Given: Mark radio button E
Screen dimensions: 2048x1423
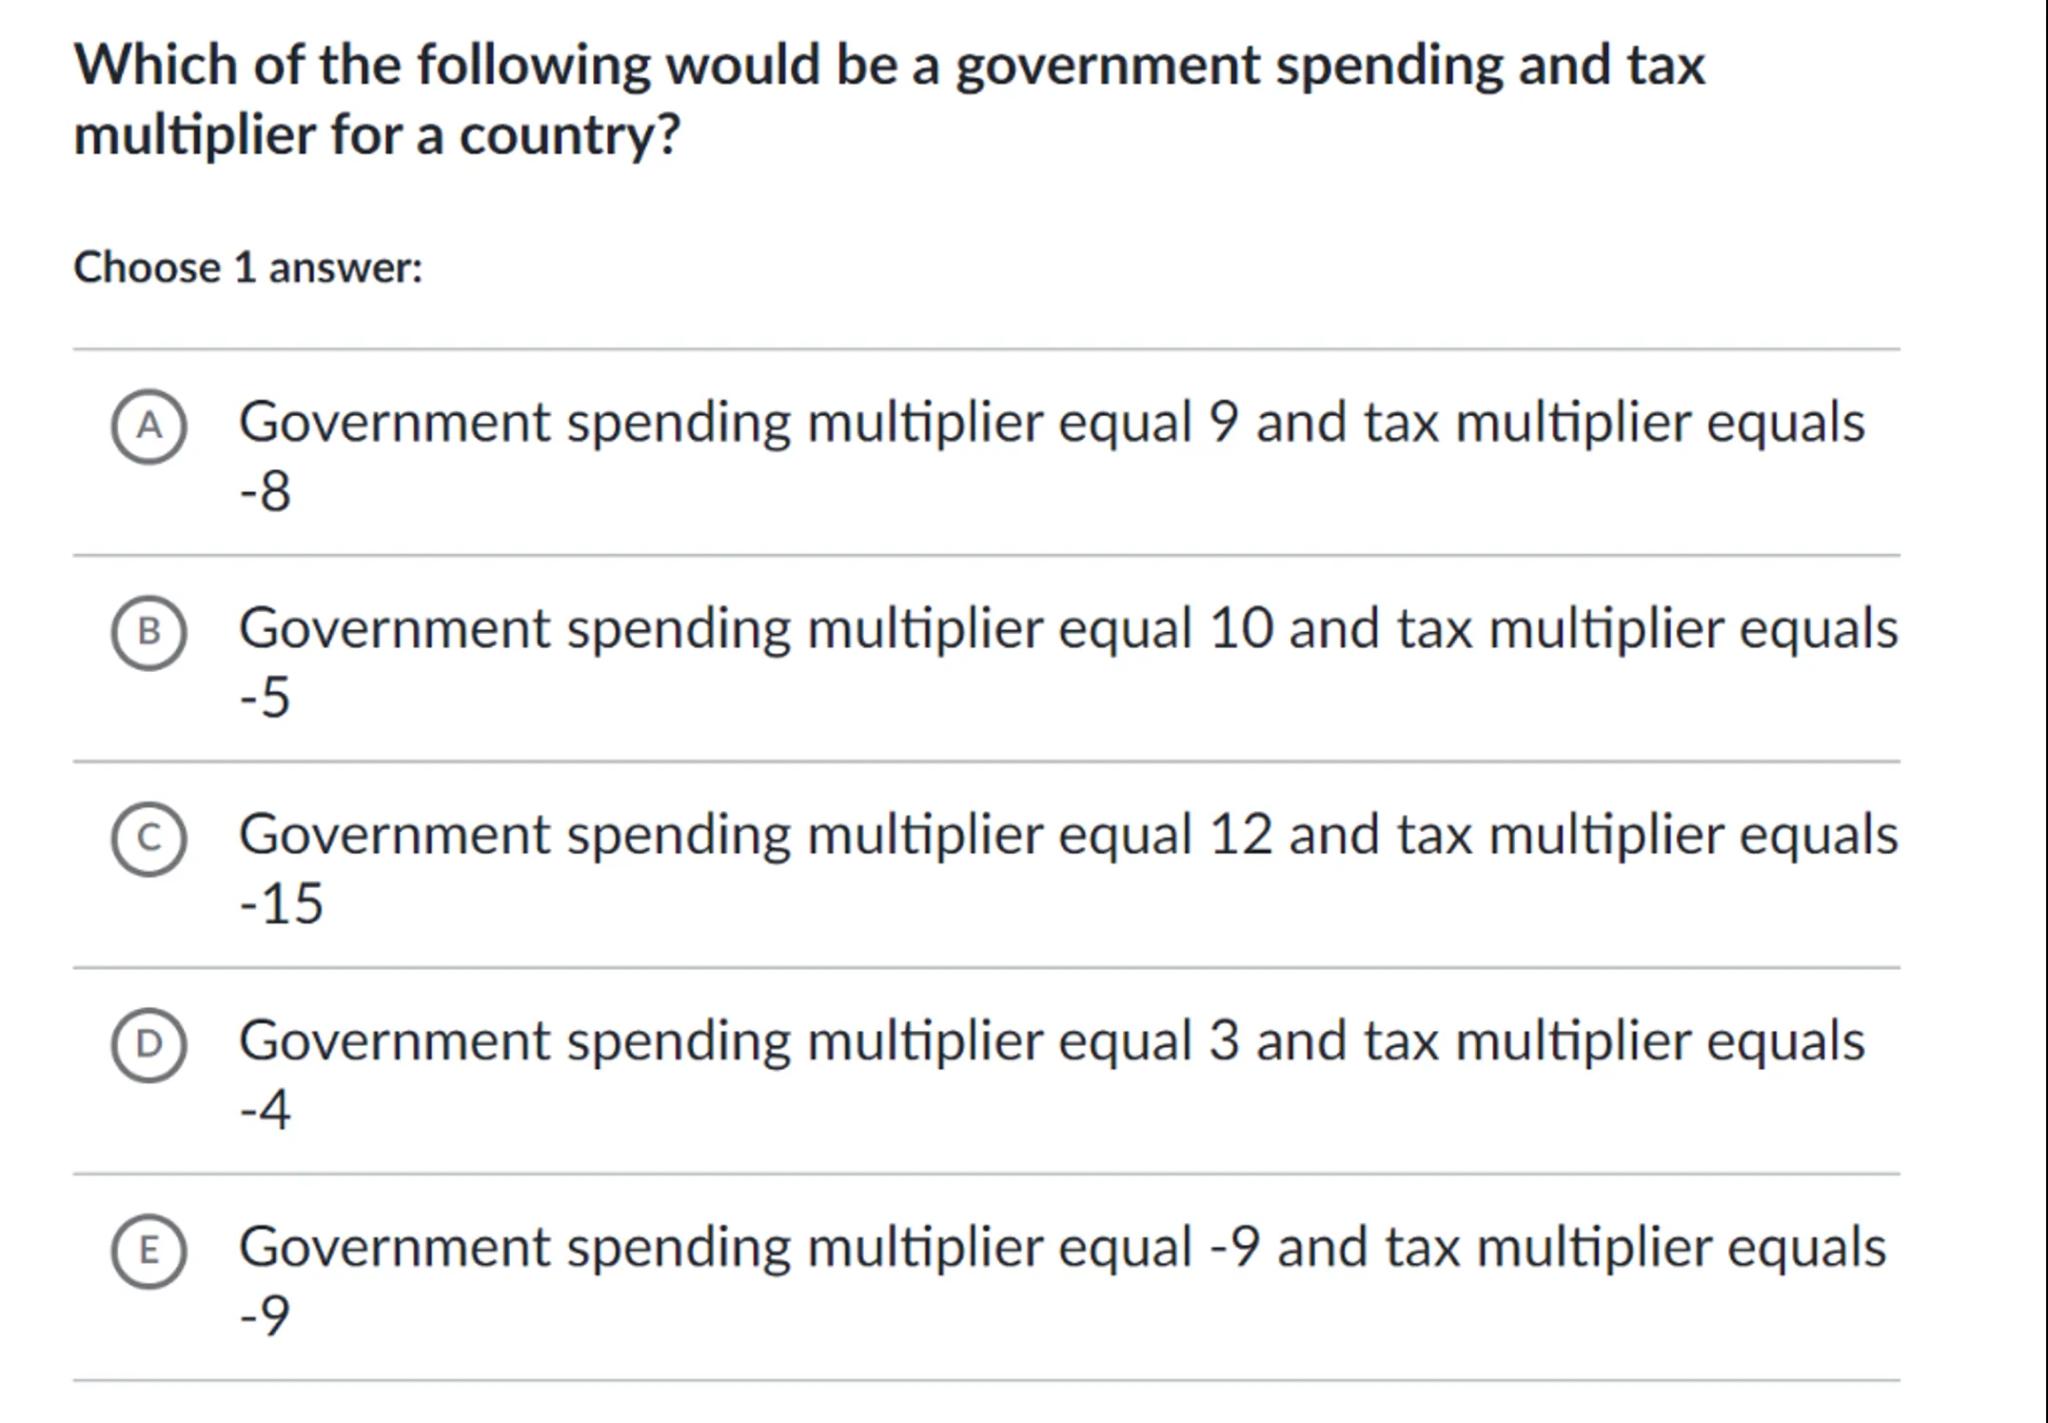Looking at the screenshot, I should (x=148, y=1251).
